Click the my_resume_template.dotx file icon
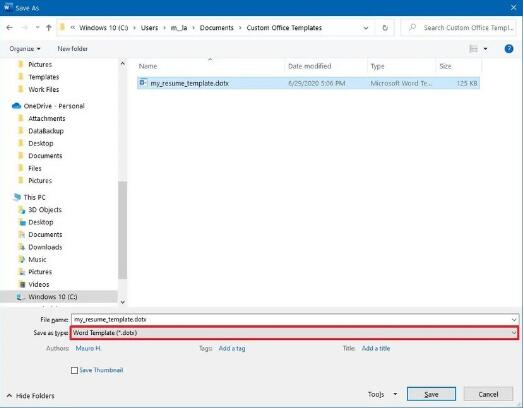Image resolution: width=524 pixels, height=408 pixels. pos(143,83)
